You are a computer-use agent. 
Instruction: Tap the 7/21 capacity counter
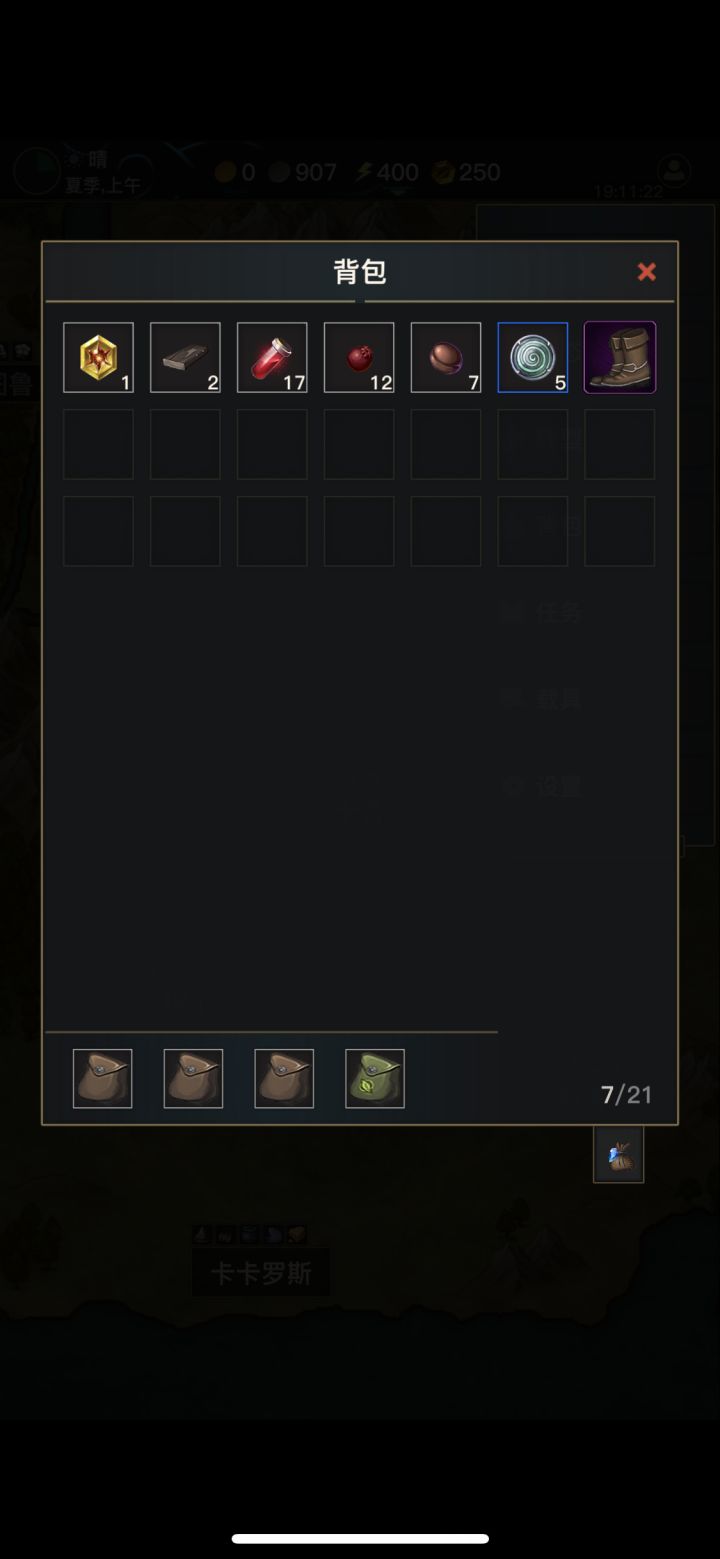pos(627,1095)
